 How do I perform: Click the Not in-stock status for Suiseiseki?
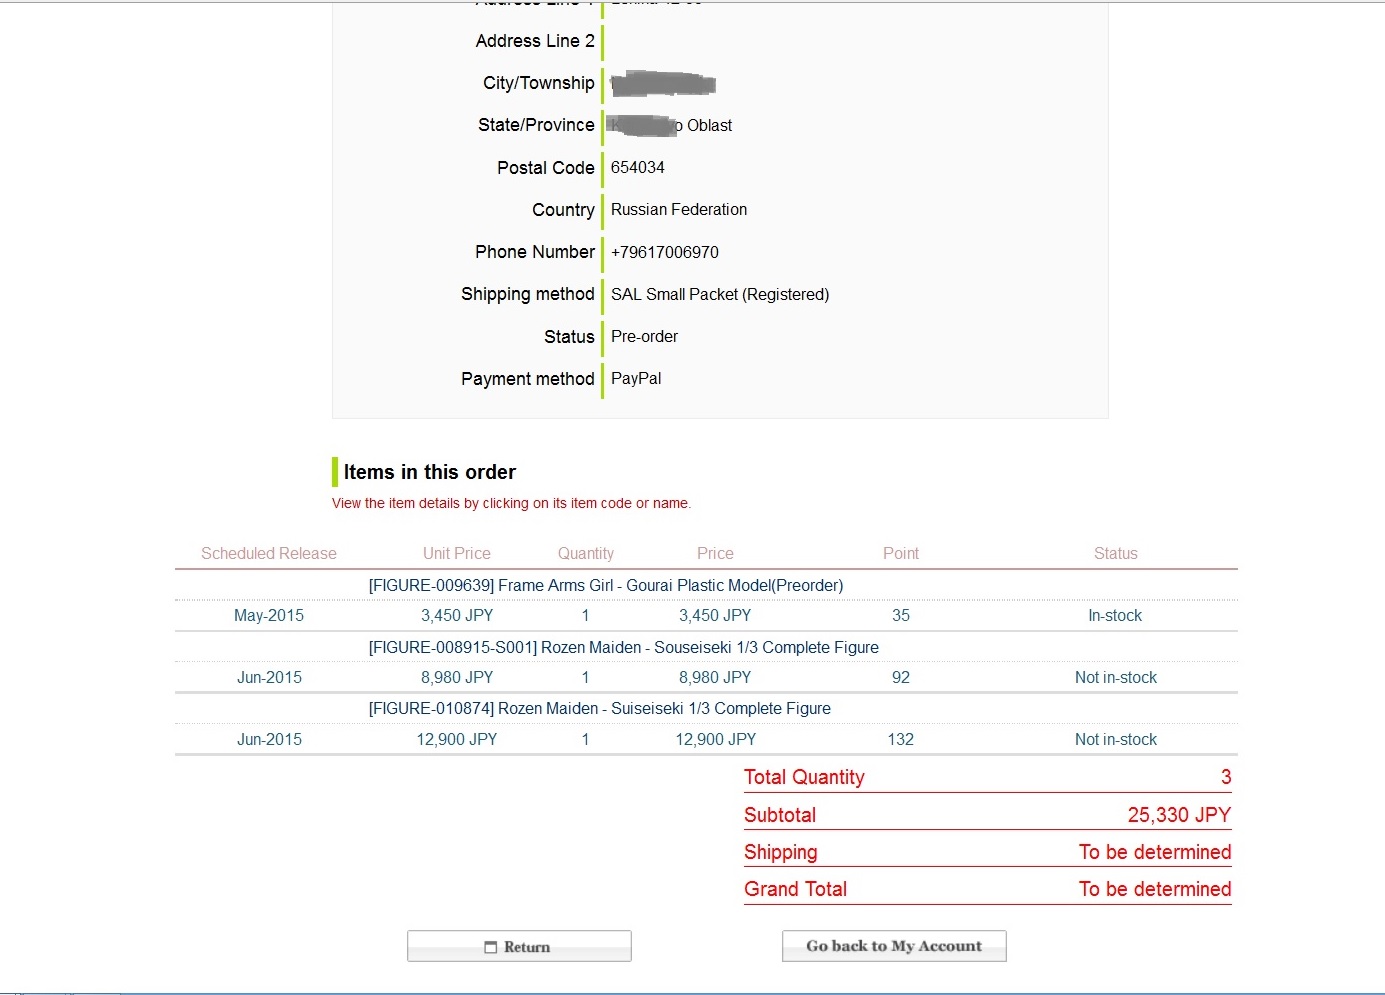[1116, 739]
